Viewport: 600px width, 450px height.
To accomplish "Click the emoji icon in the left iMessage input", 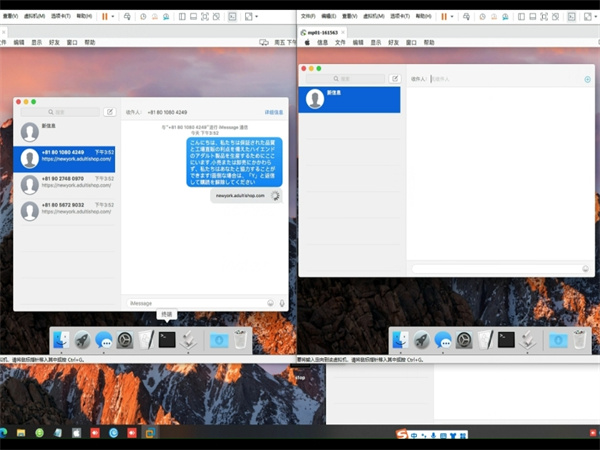I will [x=271, y=303].
